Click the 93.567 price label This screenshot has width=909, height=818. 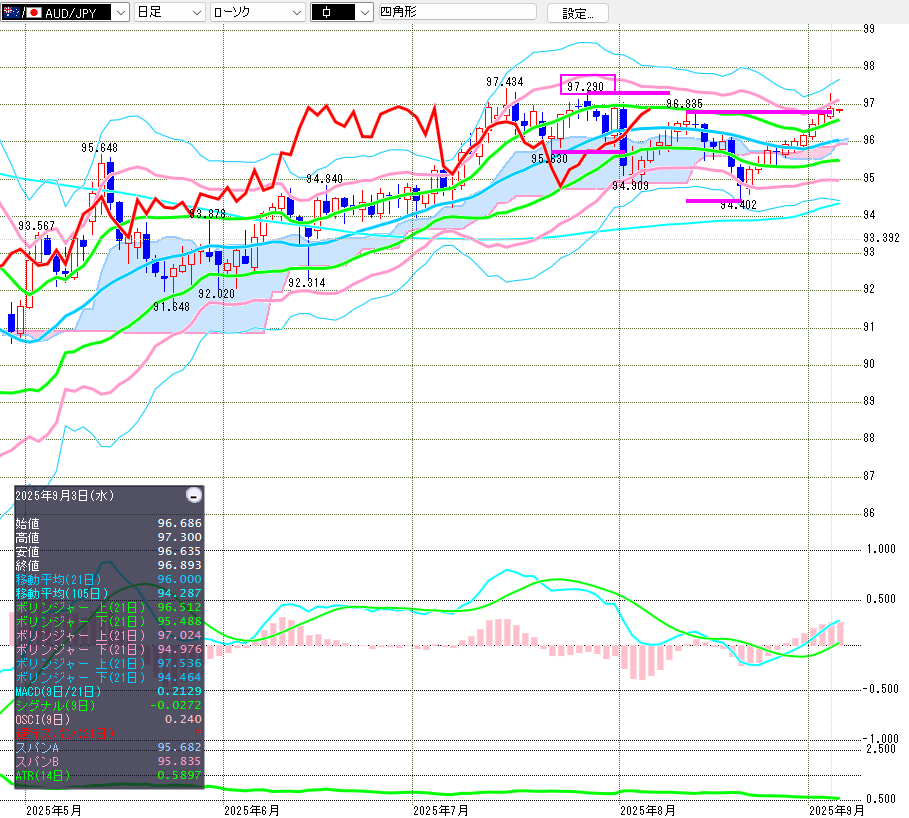37,226
